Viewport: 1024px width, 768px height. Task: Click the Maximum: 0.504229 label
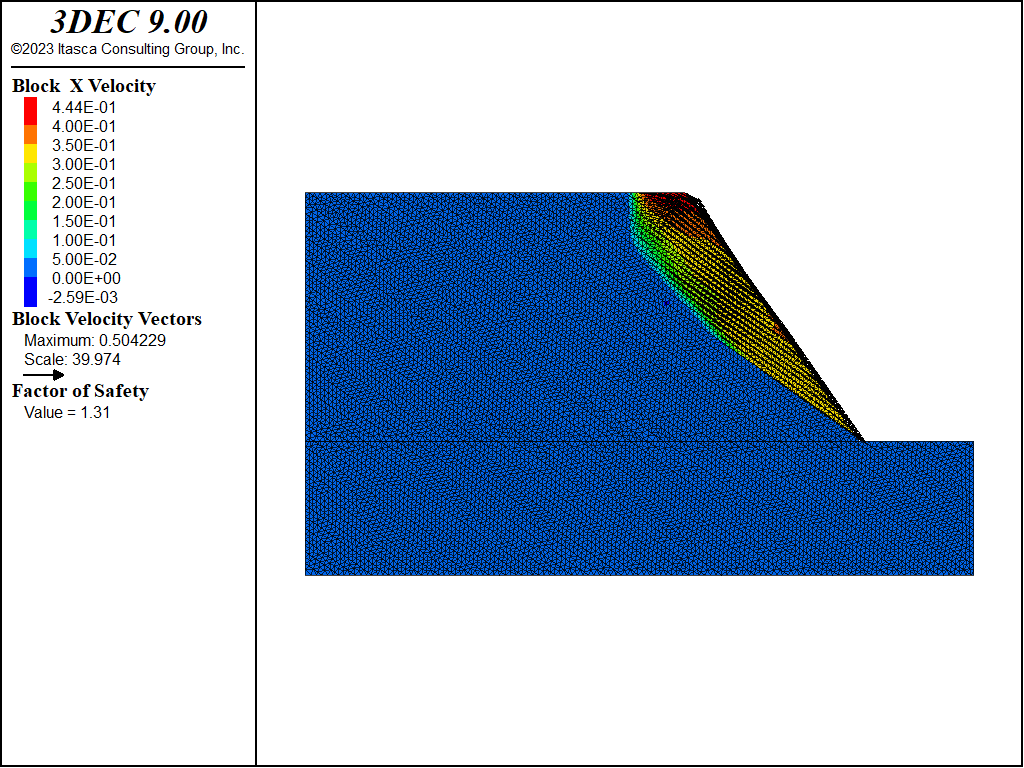tap(95, 340)
